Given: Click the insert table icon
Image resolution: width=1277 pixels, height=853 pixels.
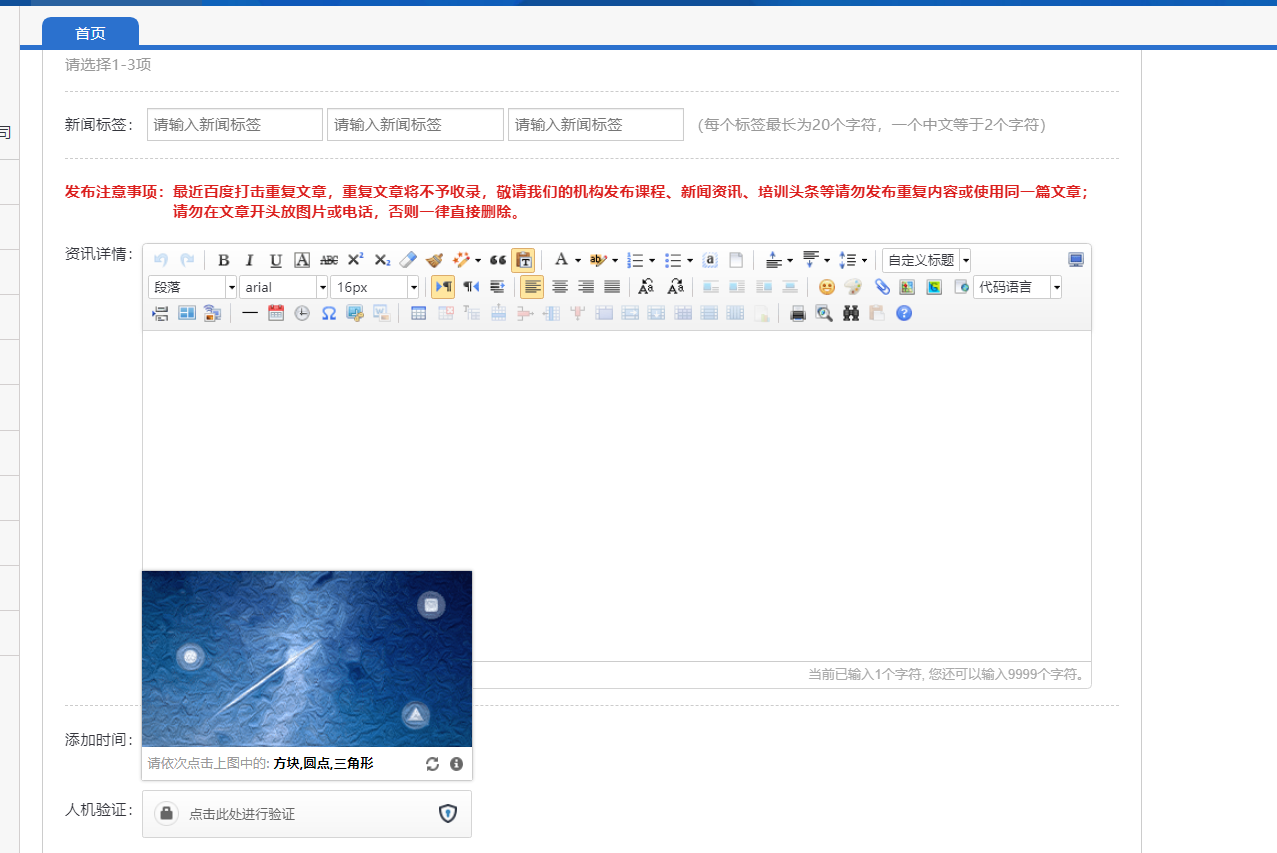Looking at the screenshot, I should coord(418,313).
